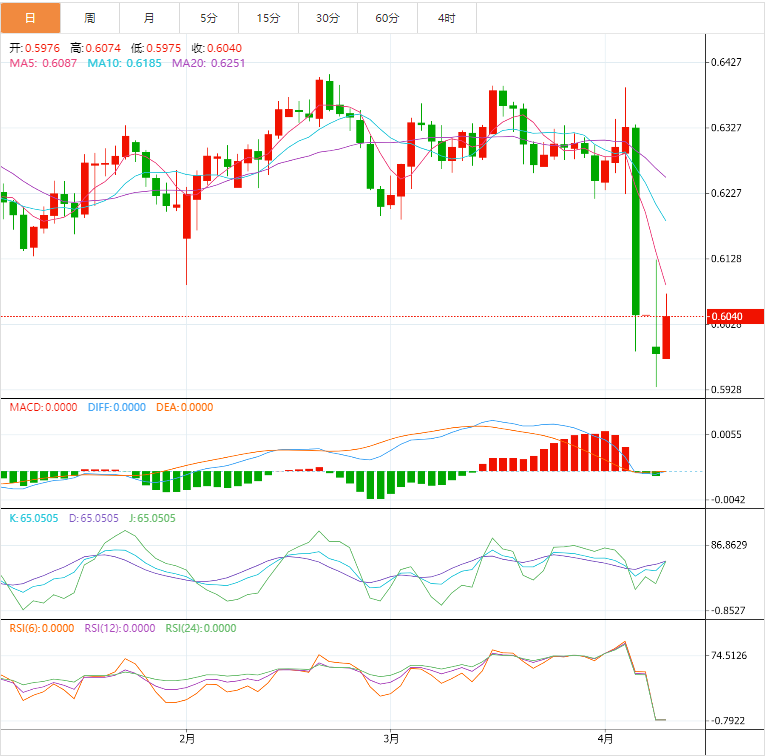
Task: Click the low price 0.5975 value
Action: pos(163,48)
